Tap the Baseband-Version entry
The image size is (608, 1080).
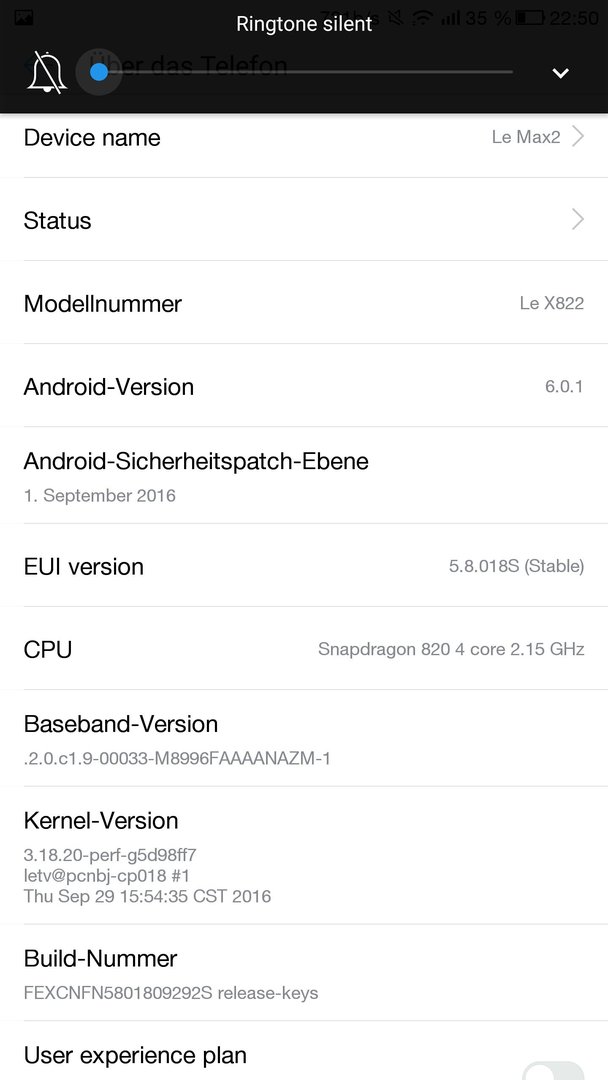pos(304,738)
